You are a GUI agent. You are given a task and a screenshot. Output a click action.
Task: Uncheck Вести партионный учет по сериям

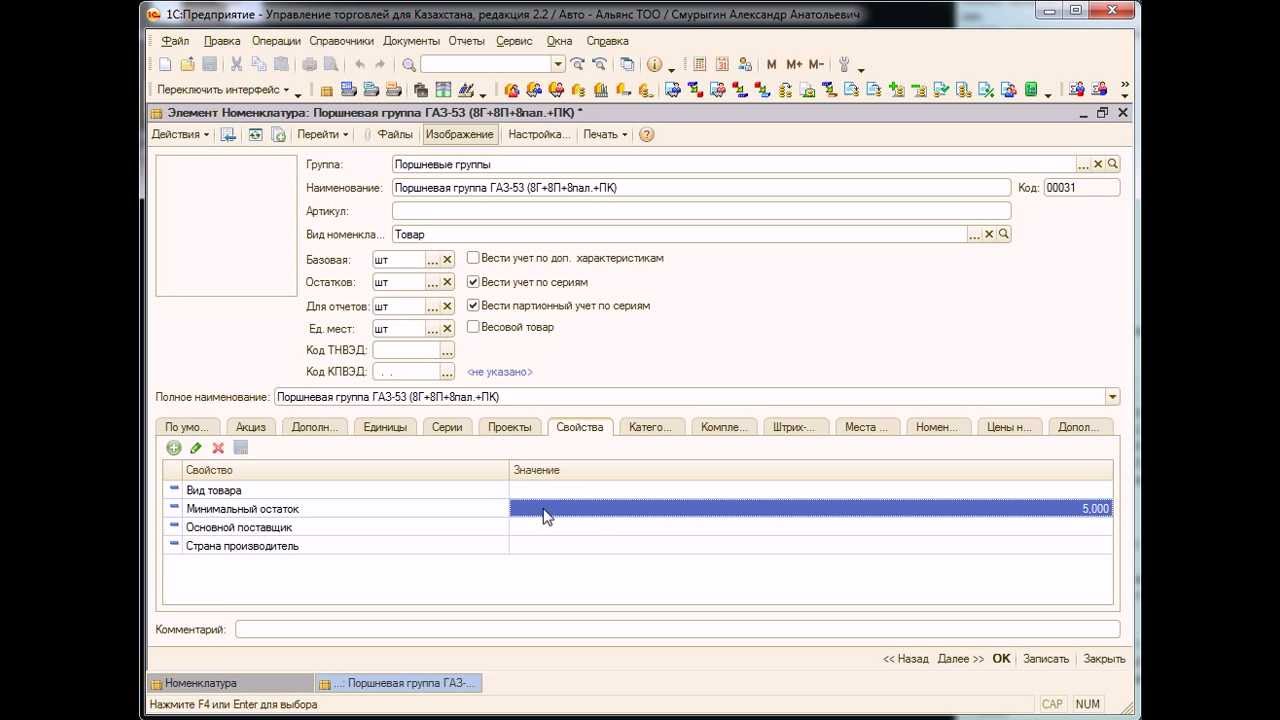473,305
